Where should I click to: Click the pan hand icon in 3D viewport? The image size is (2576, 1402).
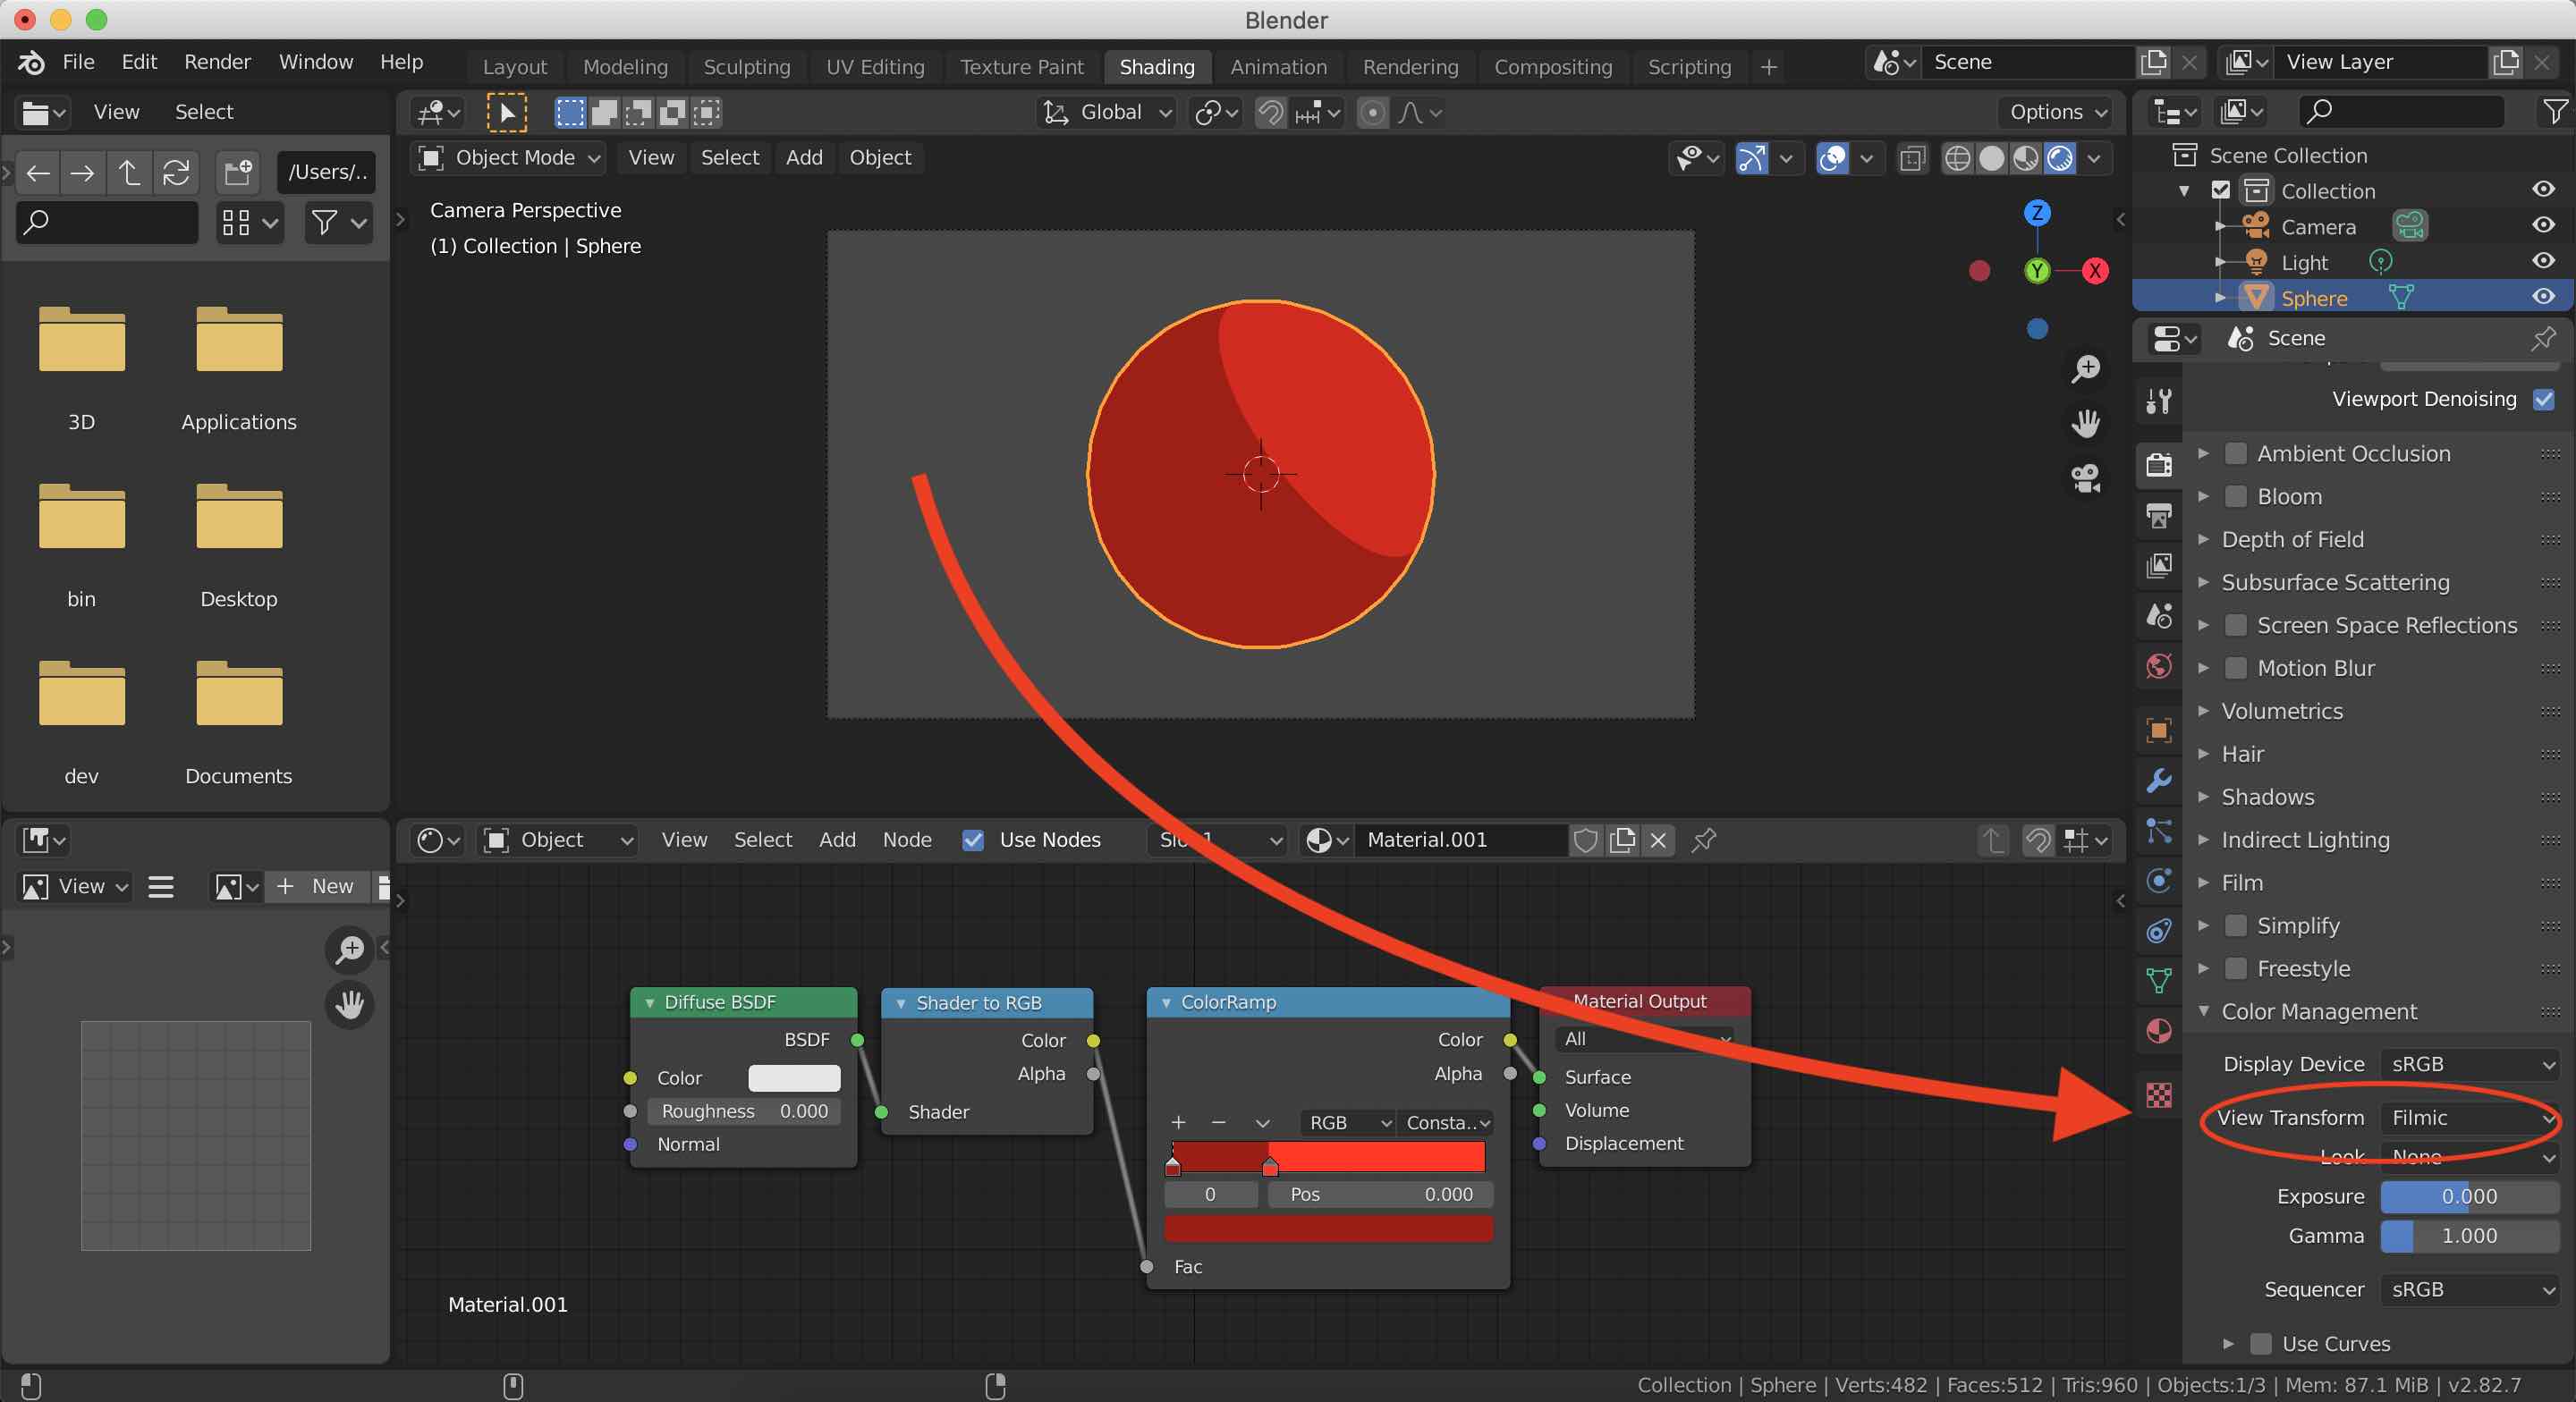coord(2085,424)
